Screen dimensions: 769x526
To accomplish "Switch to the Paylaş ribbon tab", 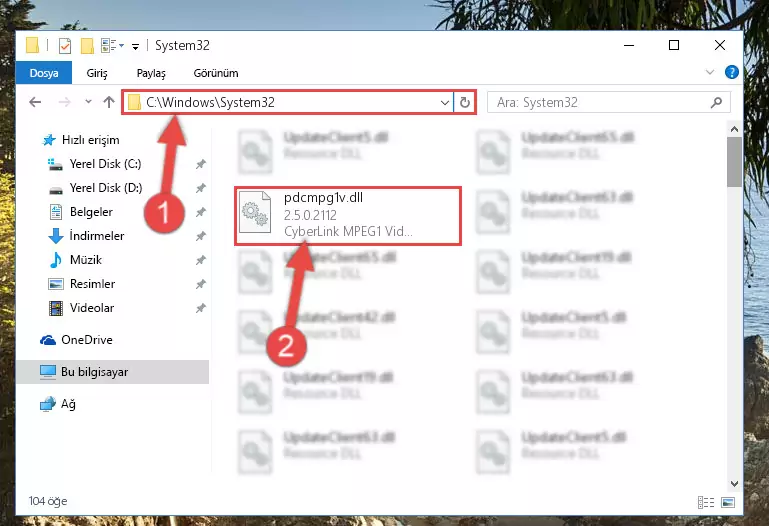I will [x=151, y=73].
